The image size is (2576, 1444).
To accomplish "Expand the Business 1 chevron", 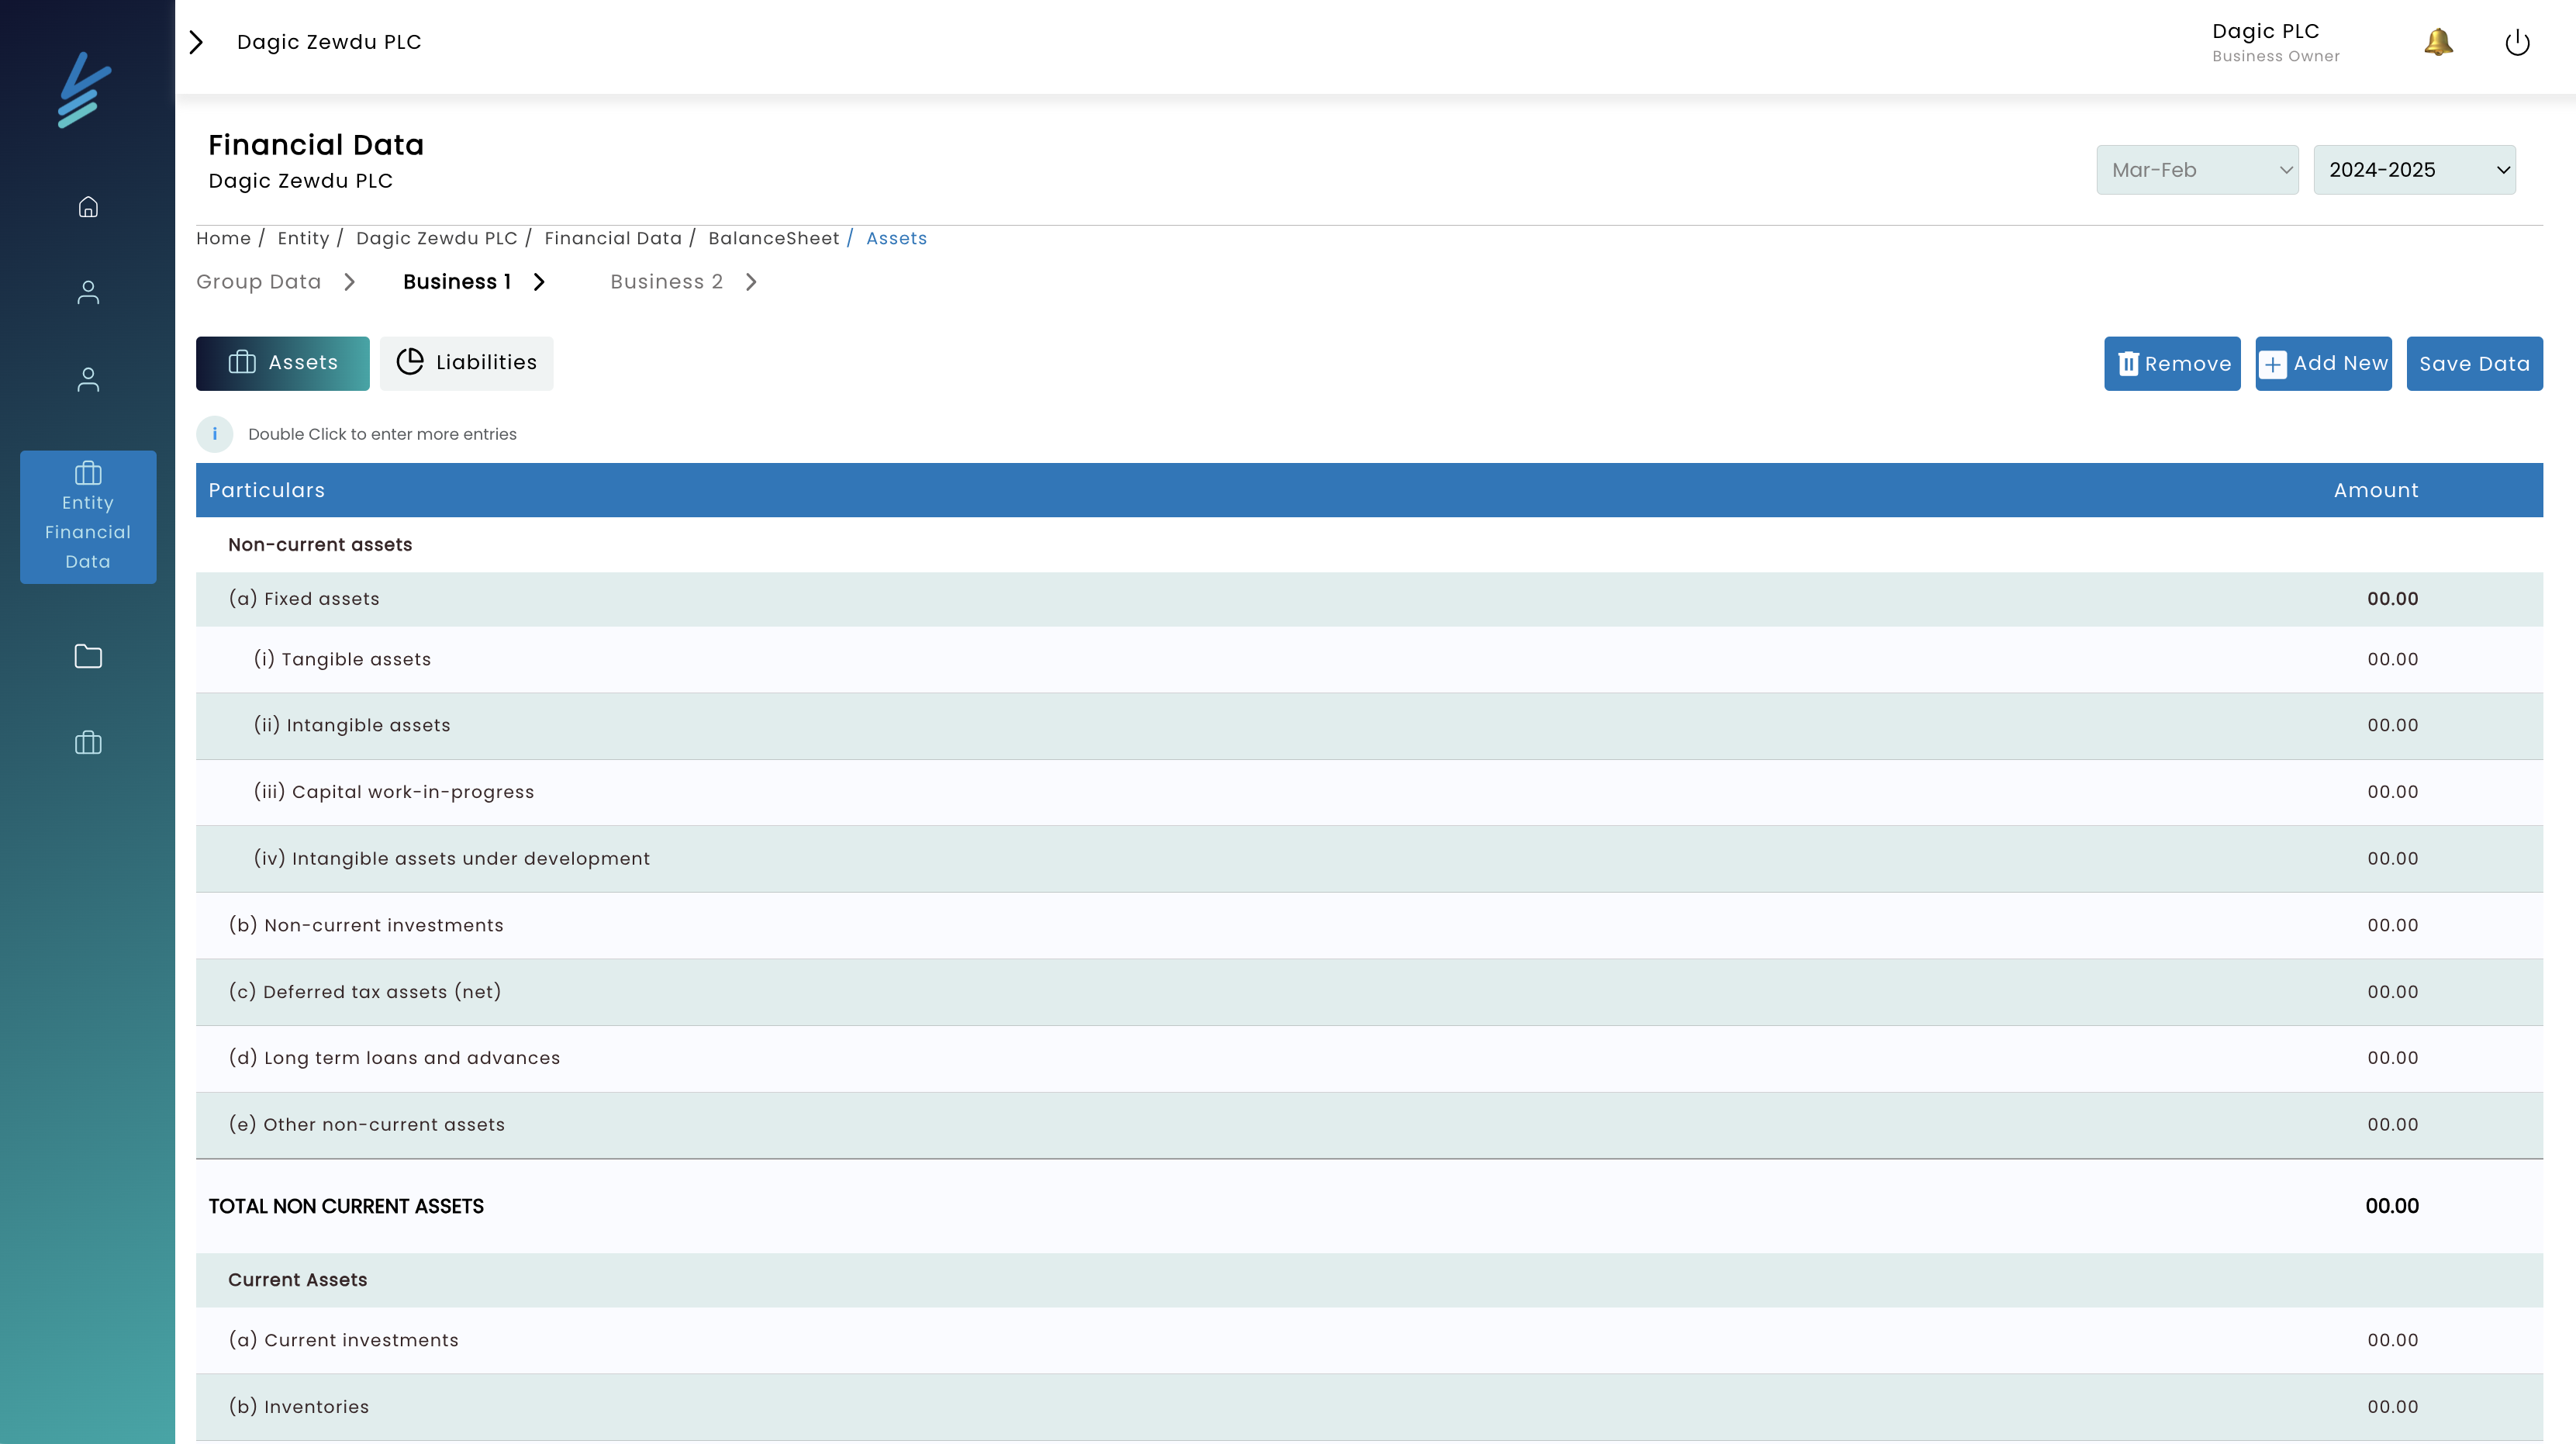I will coord(539,282).
